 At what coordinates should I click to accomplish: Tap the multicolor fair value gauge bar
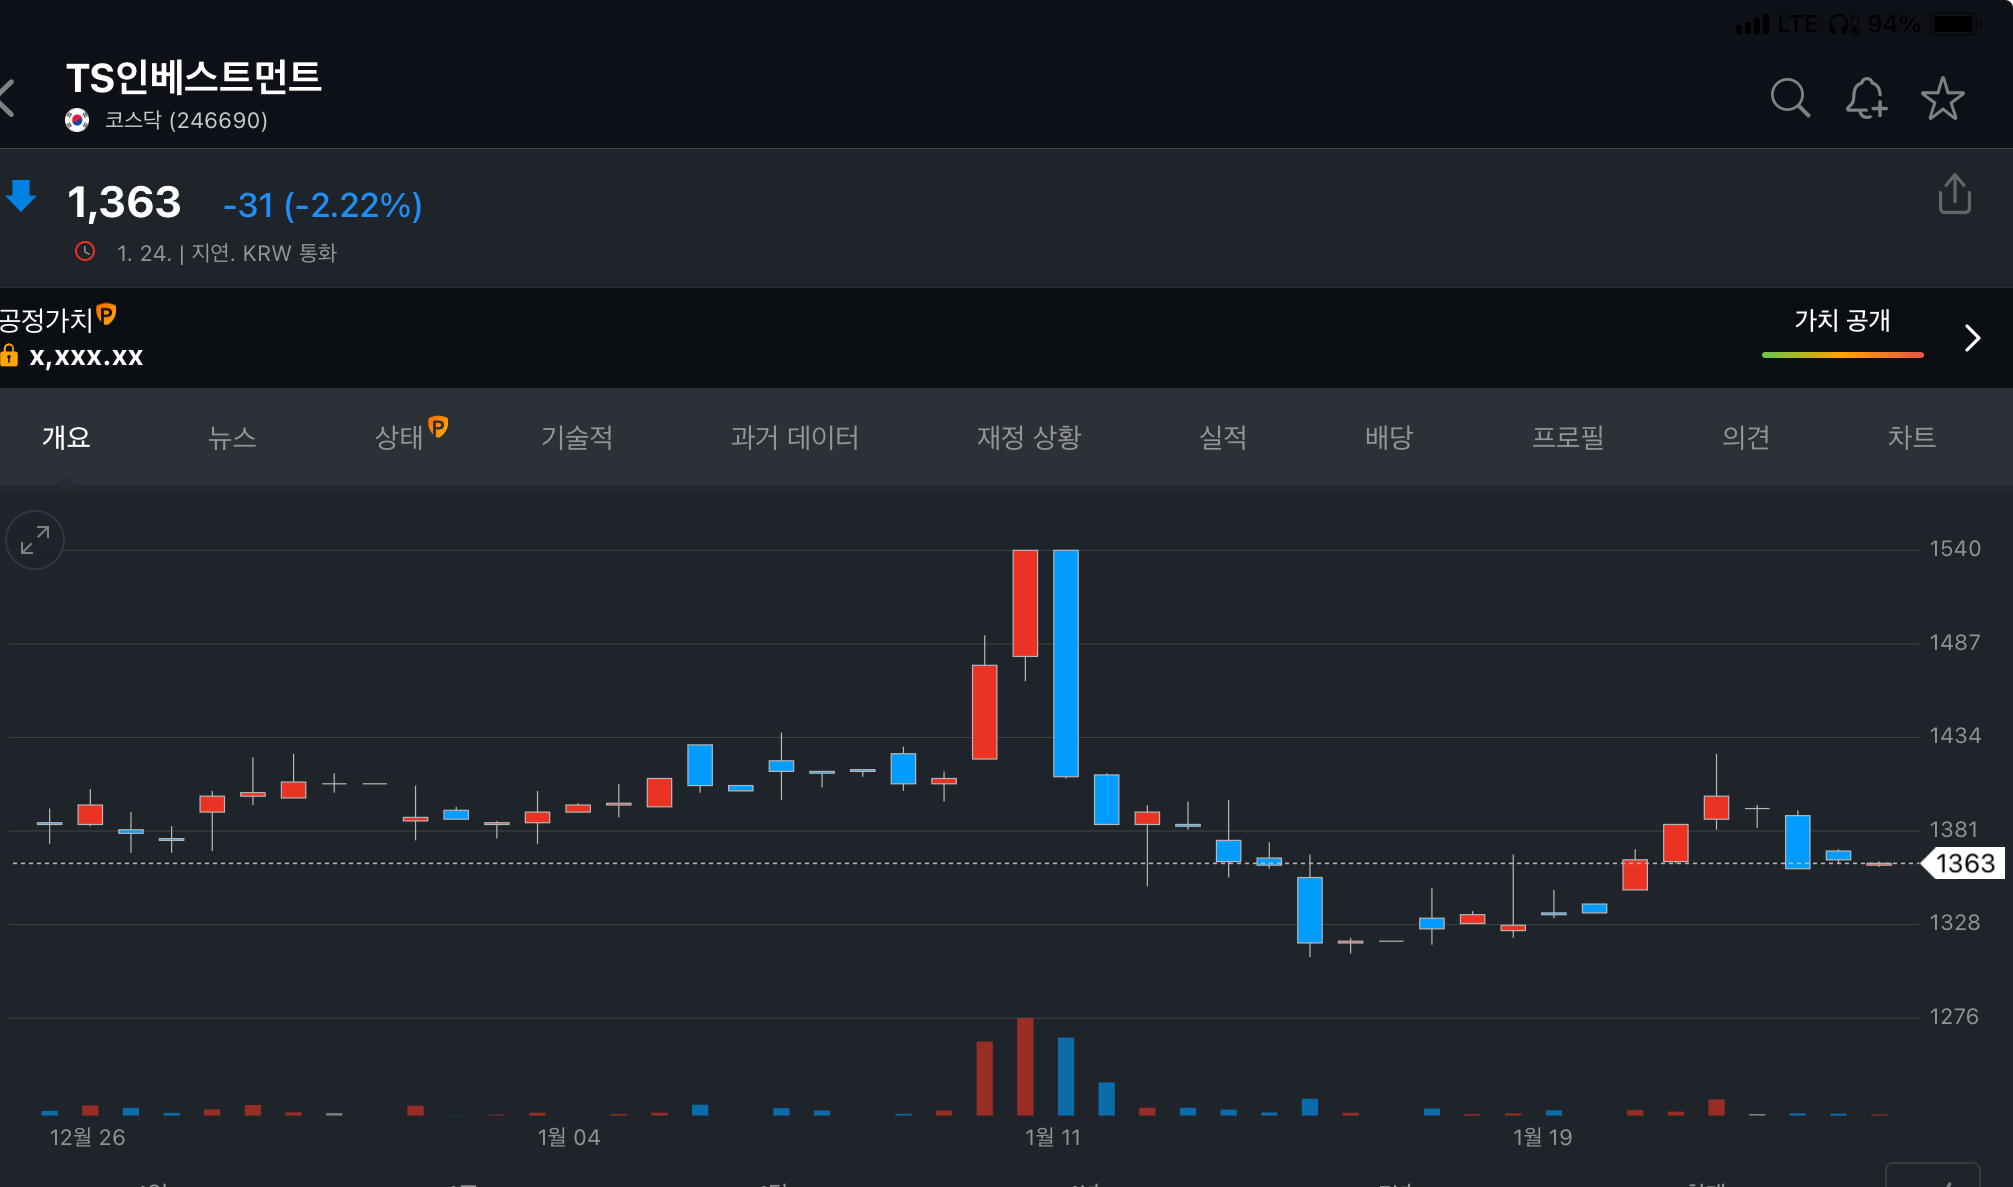tap(1842, 354)
